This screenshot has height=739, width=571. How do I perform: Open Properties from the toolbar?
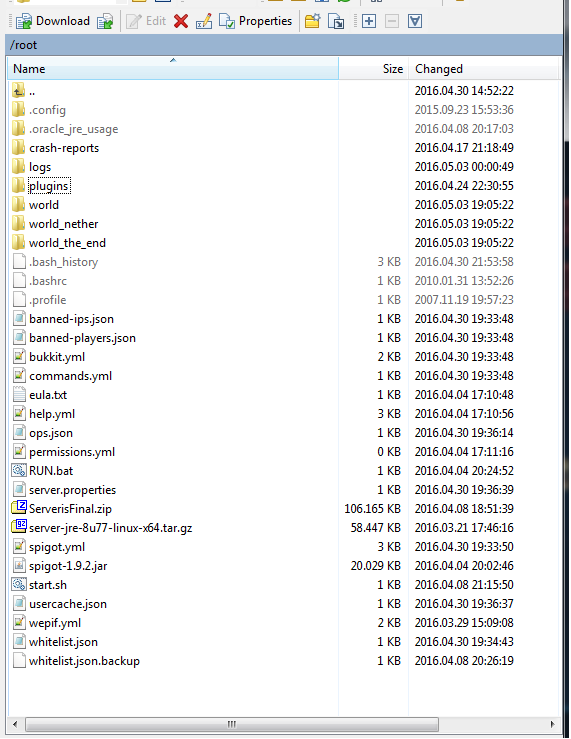click(x=255, y=21)
